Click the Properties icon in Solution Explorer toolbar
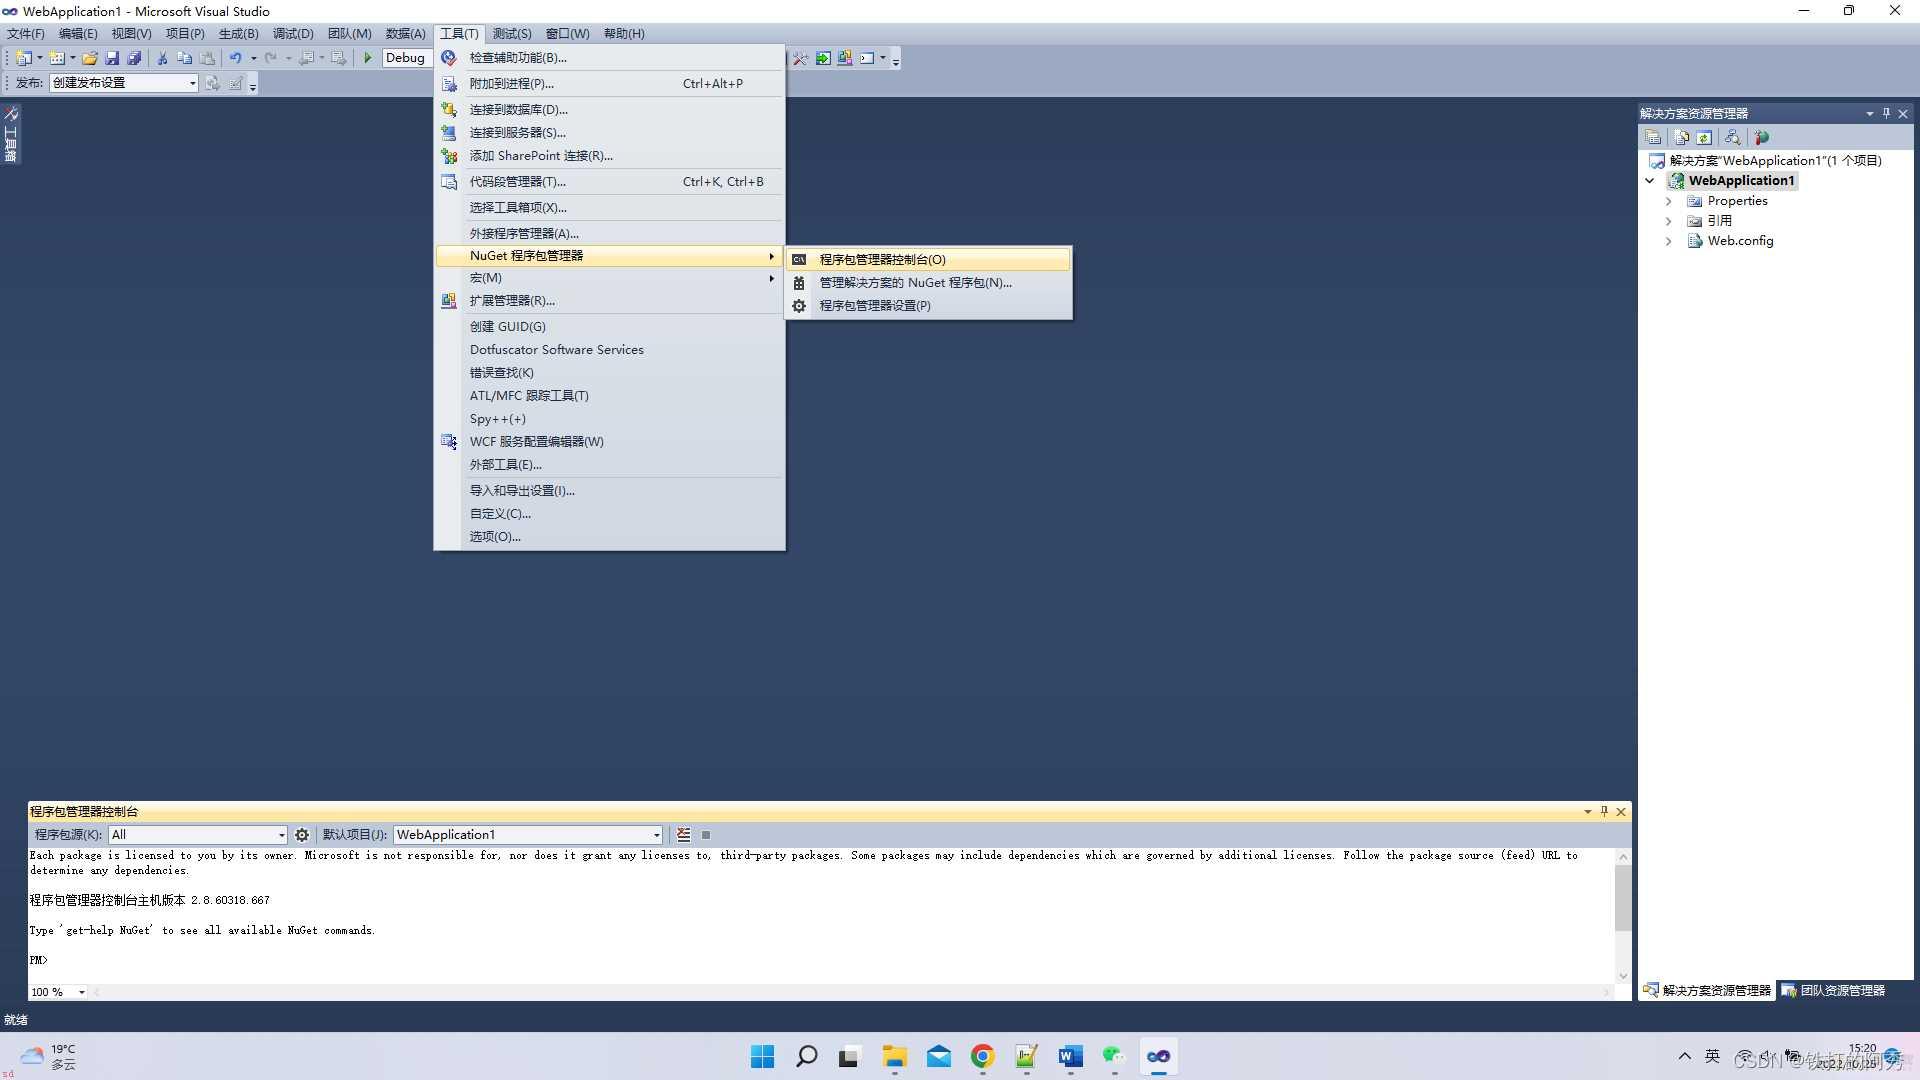The width and height of the screenshot is (1920, 1080). tap(1653, 138)
